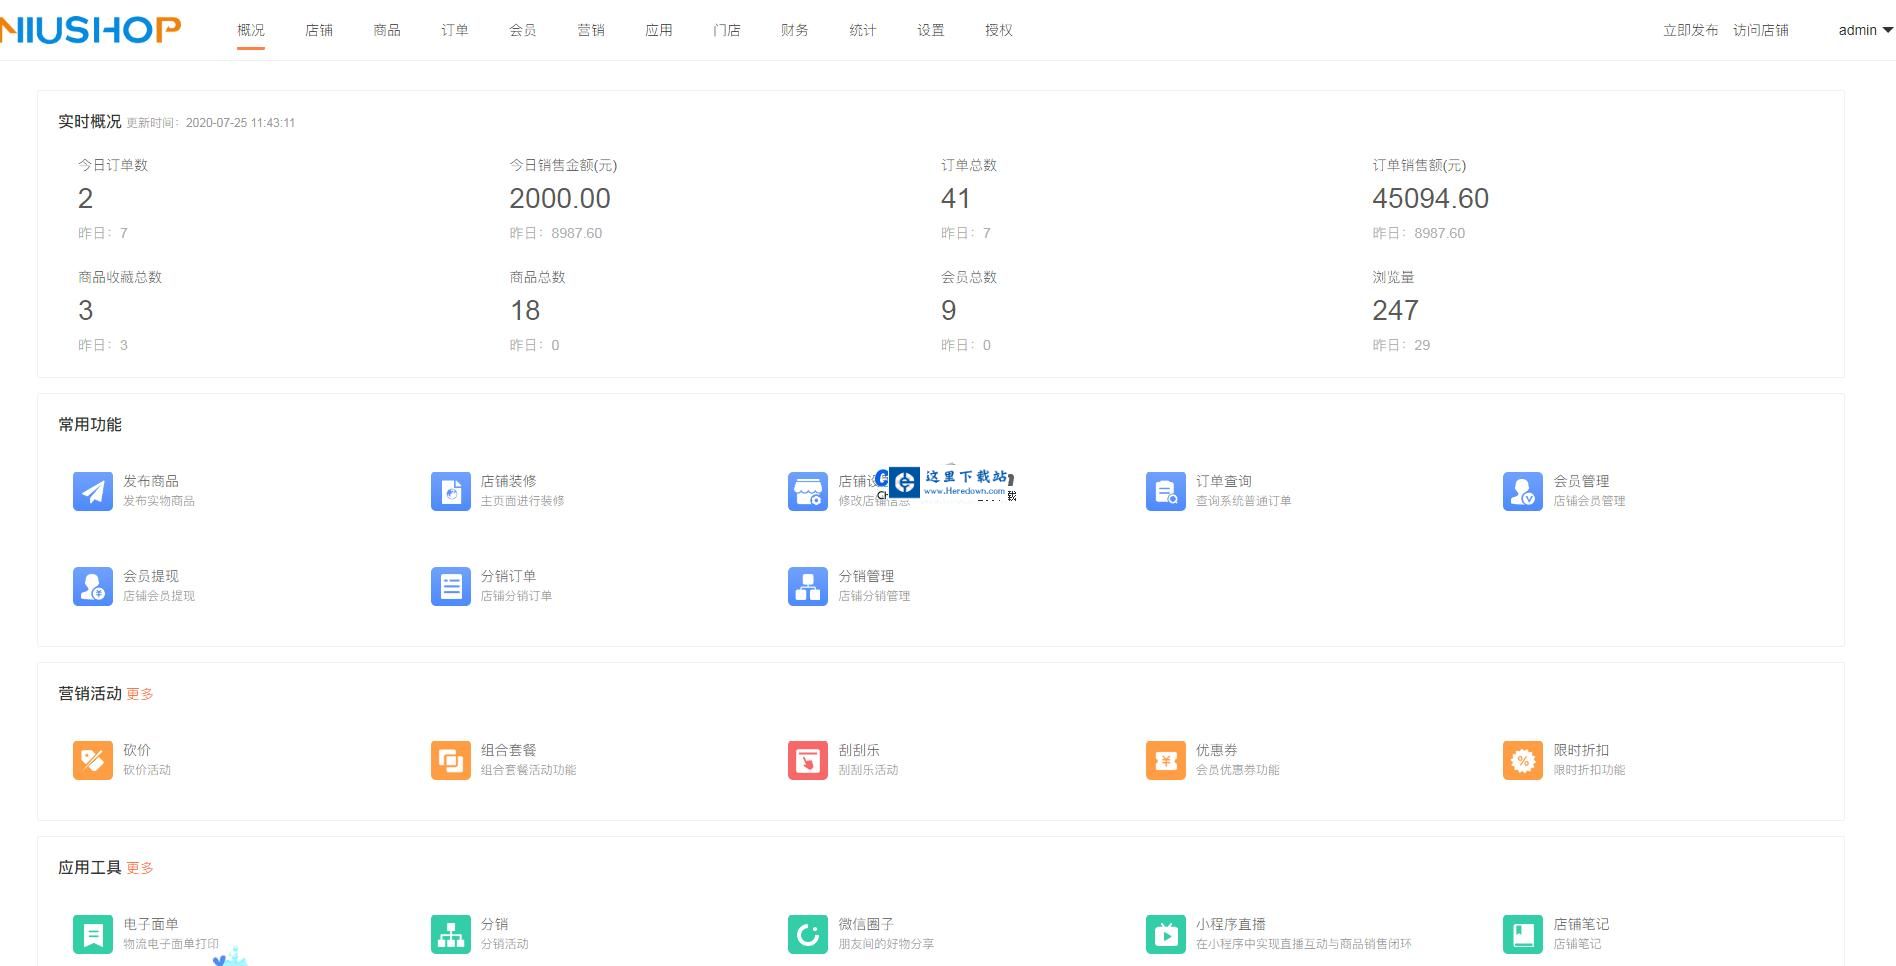The height and width of the screenshot is (966, 1896).
Task: Open the 分销管理 distribution management icon
Action: pyautogui.click(x=807, y=586)
